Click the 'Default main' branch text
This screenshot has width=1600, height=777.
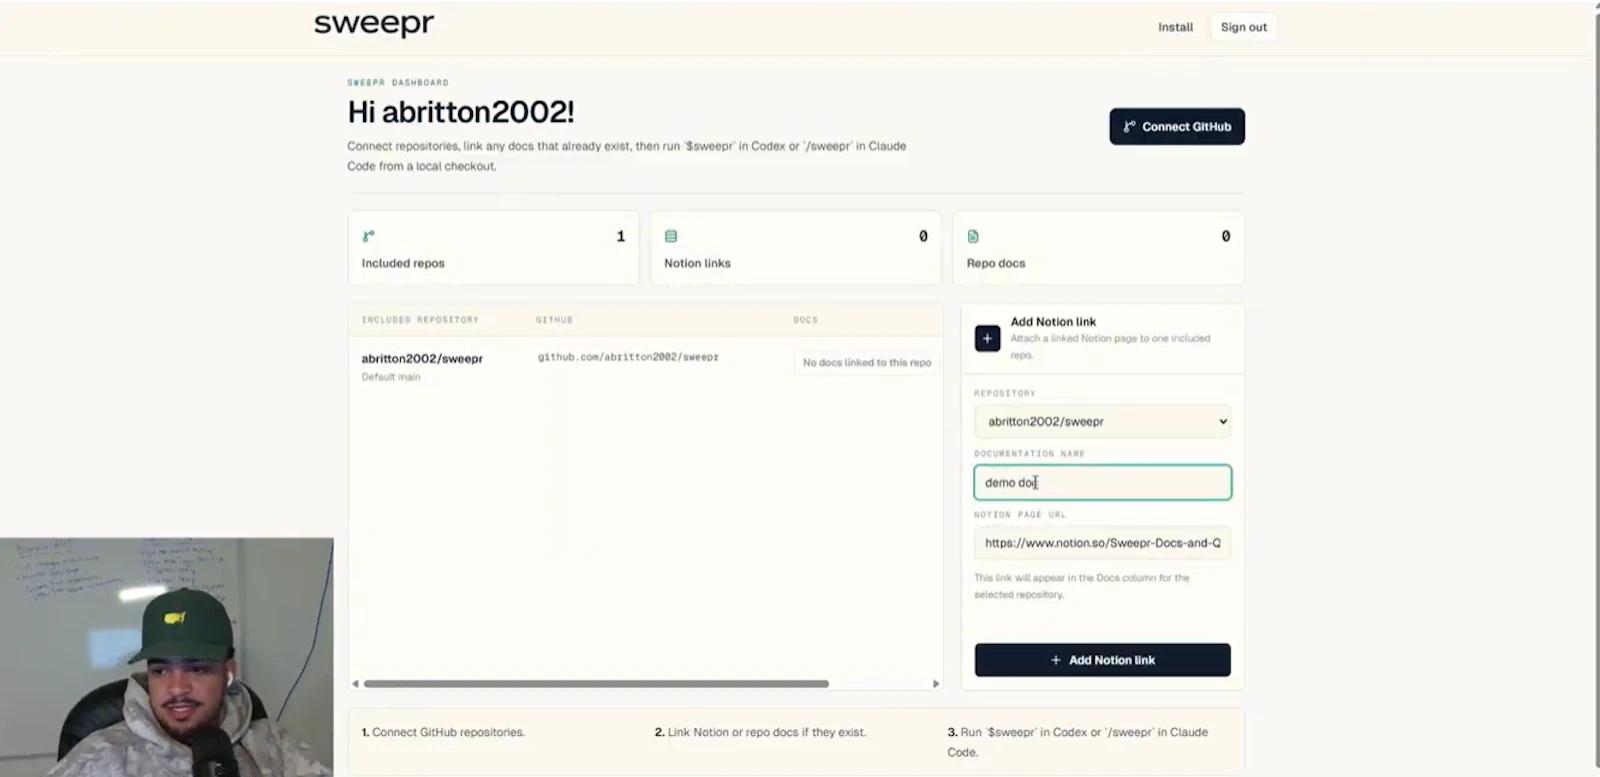391,377
